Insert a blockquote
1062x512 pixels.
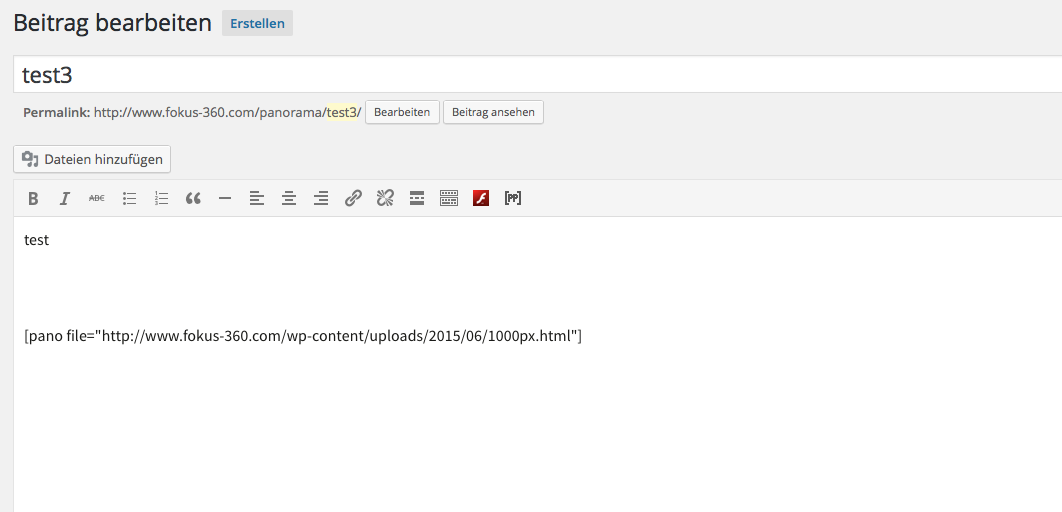pos(193,199)
